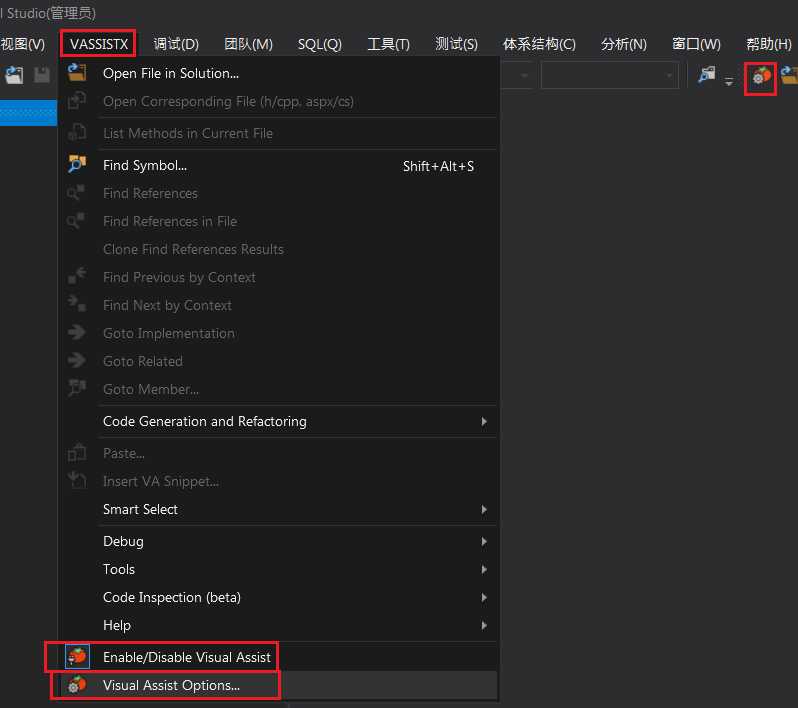The height and width of the screenshot is (708, 798).
Task: Open the toolbar overflow options arrow
Action: 729,80
